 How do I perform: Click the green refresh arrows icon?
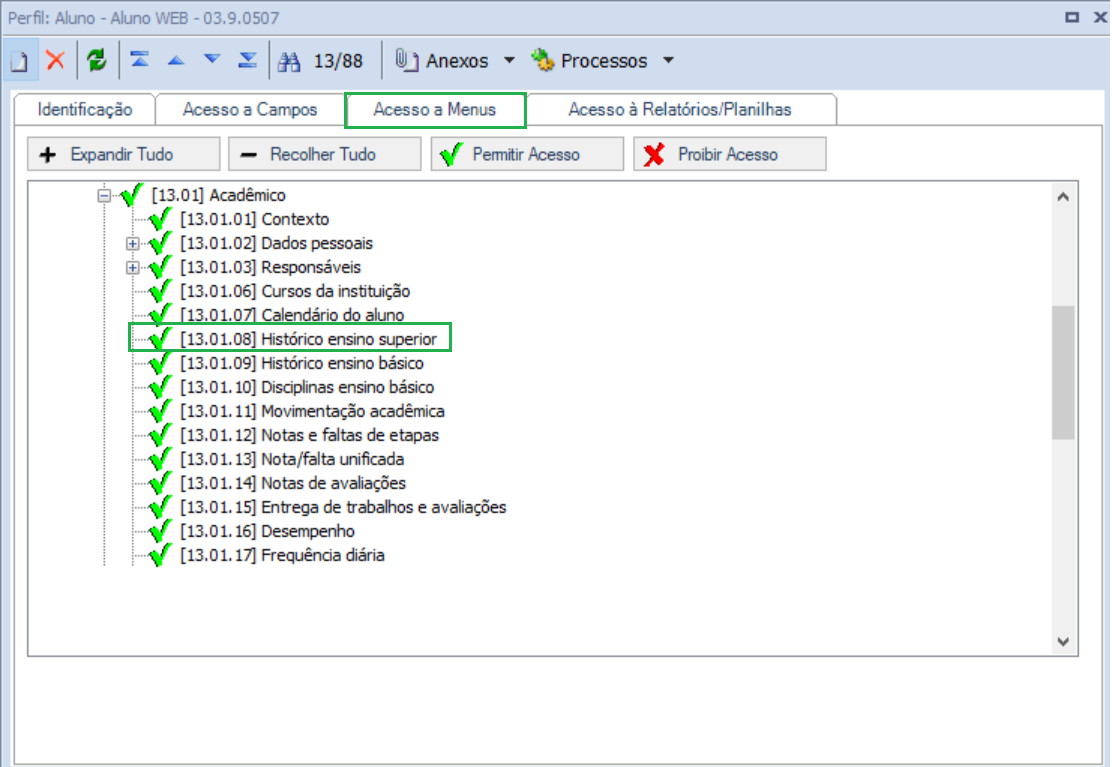click(x=96, y=60)
